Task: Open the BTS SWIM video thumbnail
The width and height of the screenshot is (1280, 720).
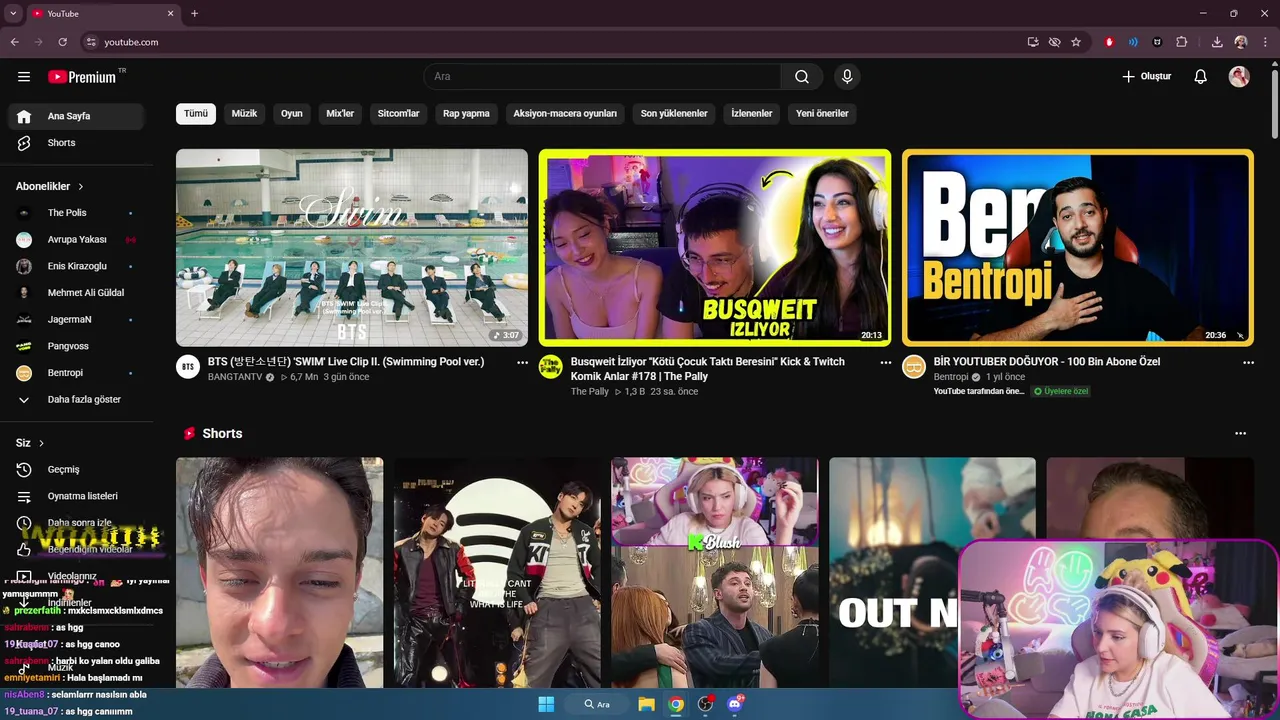Action: 352,248
